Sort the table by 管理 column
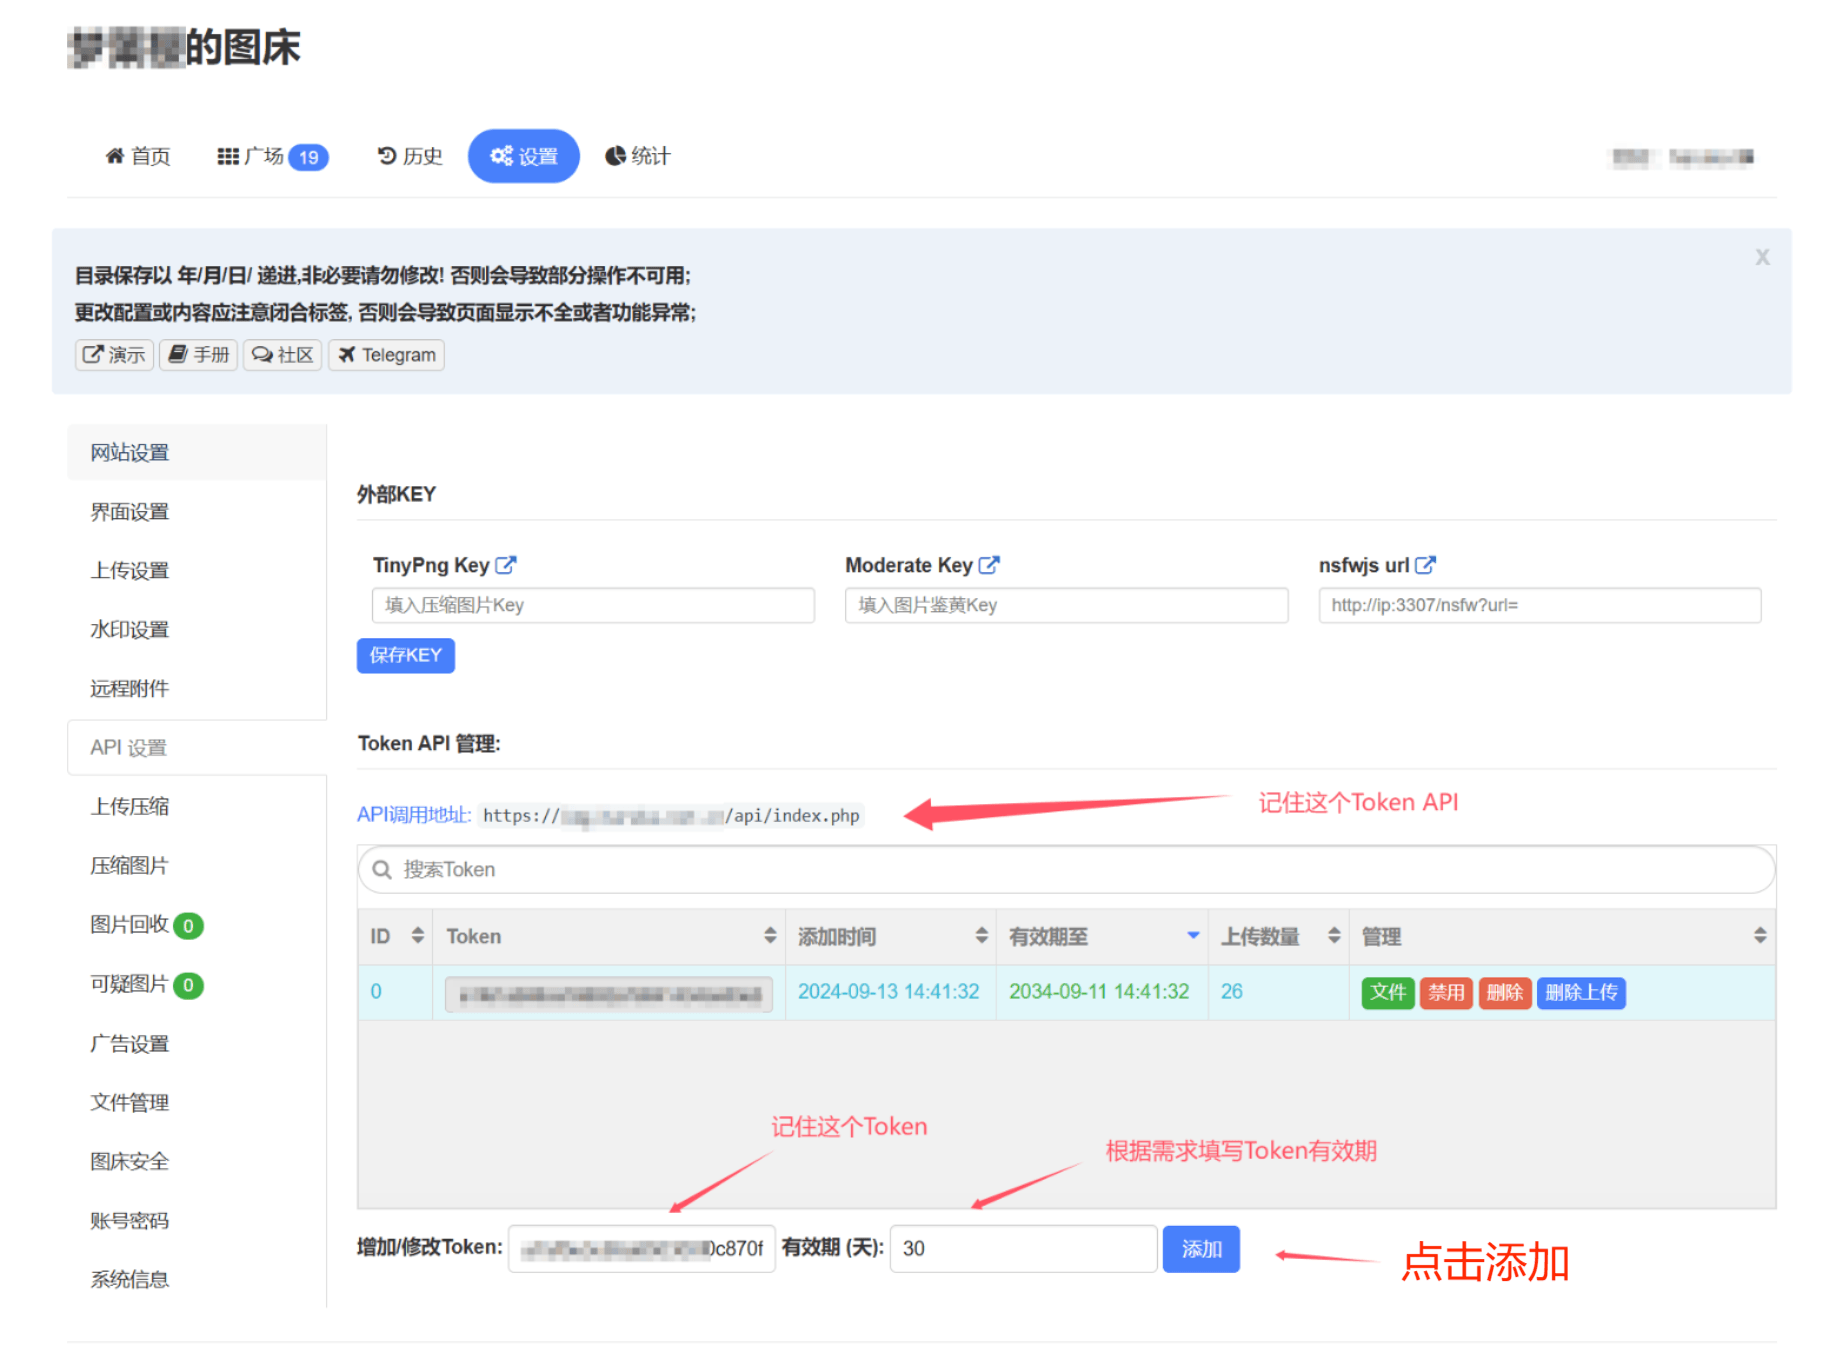1836x1353 pixels. pos(1563,937)
